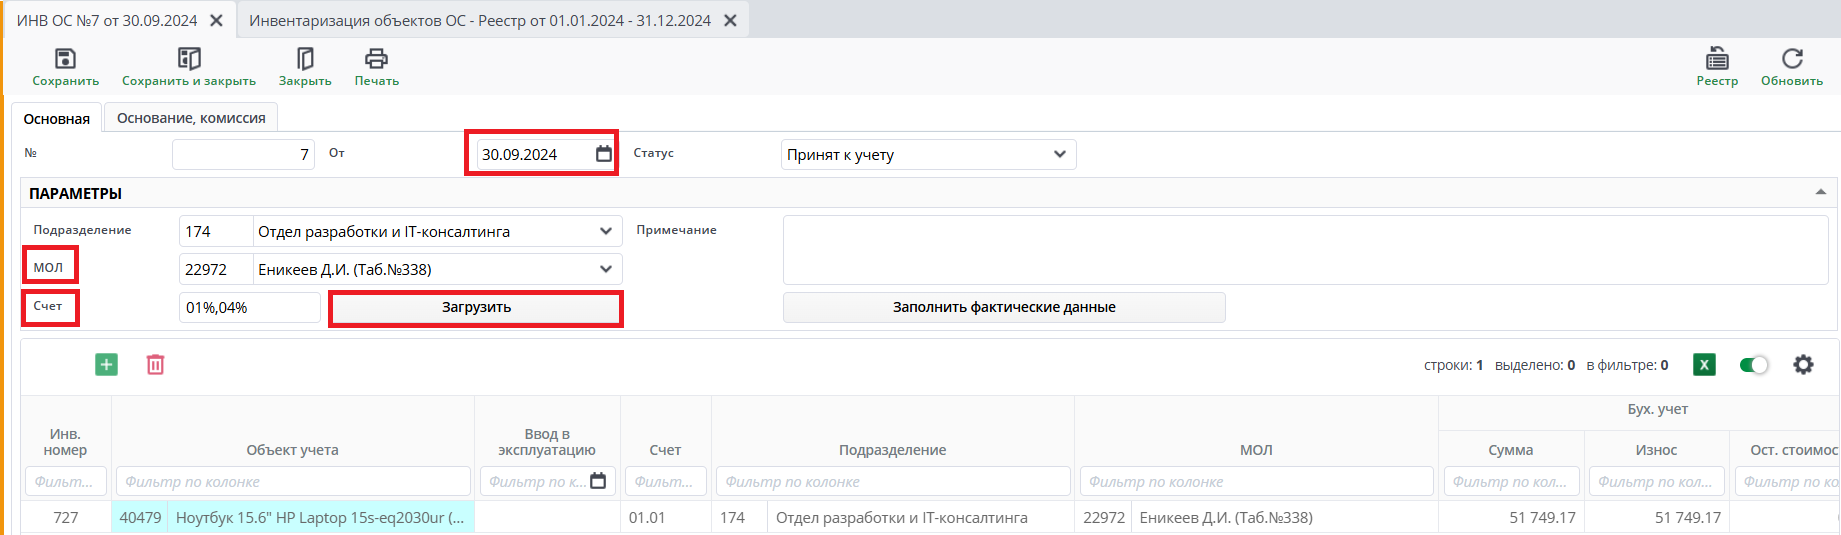Switch to Основание, комиссия tab
This screenshot has width=1841, height=535.
(191, 118)
